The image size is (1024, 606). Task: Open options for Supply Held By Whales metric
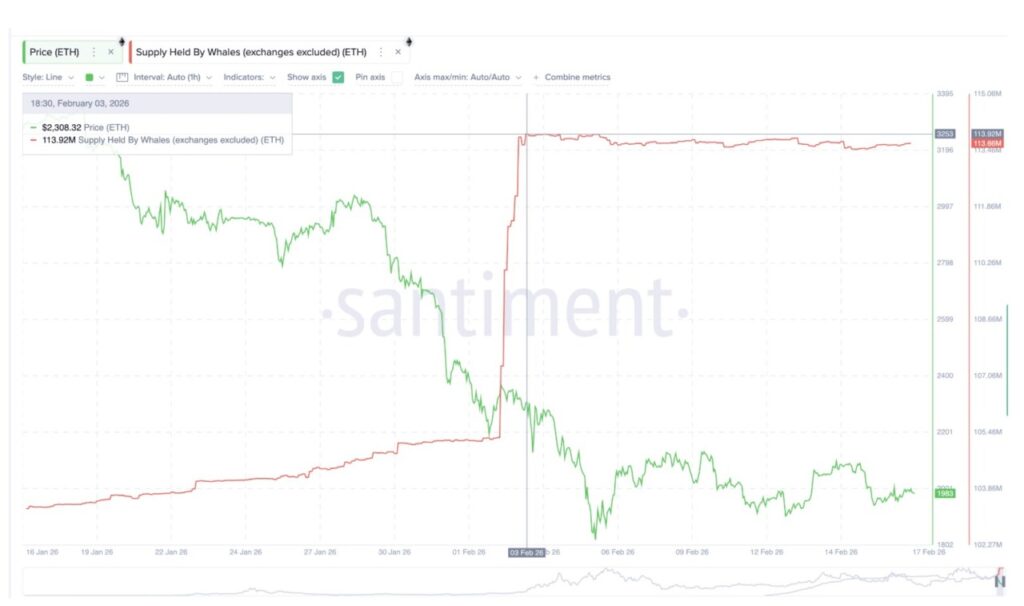[x=381, y=52]
